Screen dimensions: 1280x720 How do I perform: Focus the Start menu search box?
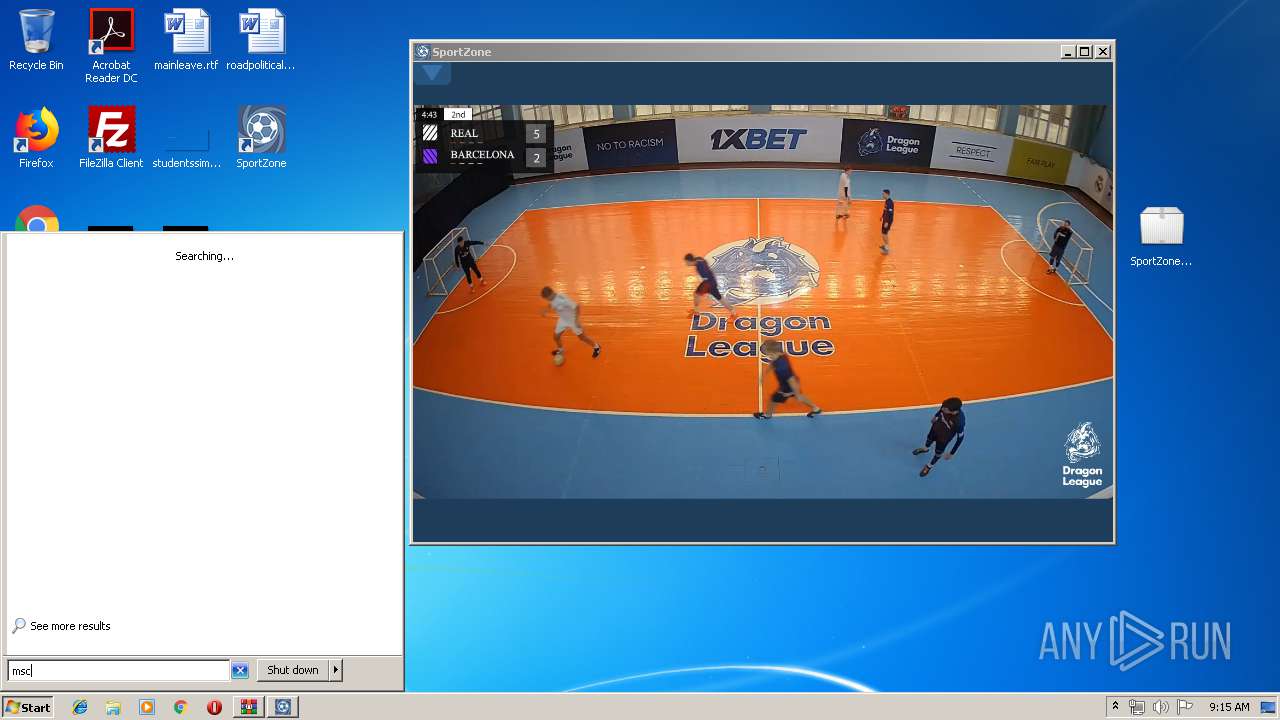[119, 671]
